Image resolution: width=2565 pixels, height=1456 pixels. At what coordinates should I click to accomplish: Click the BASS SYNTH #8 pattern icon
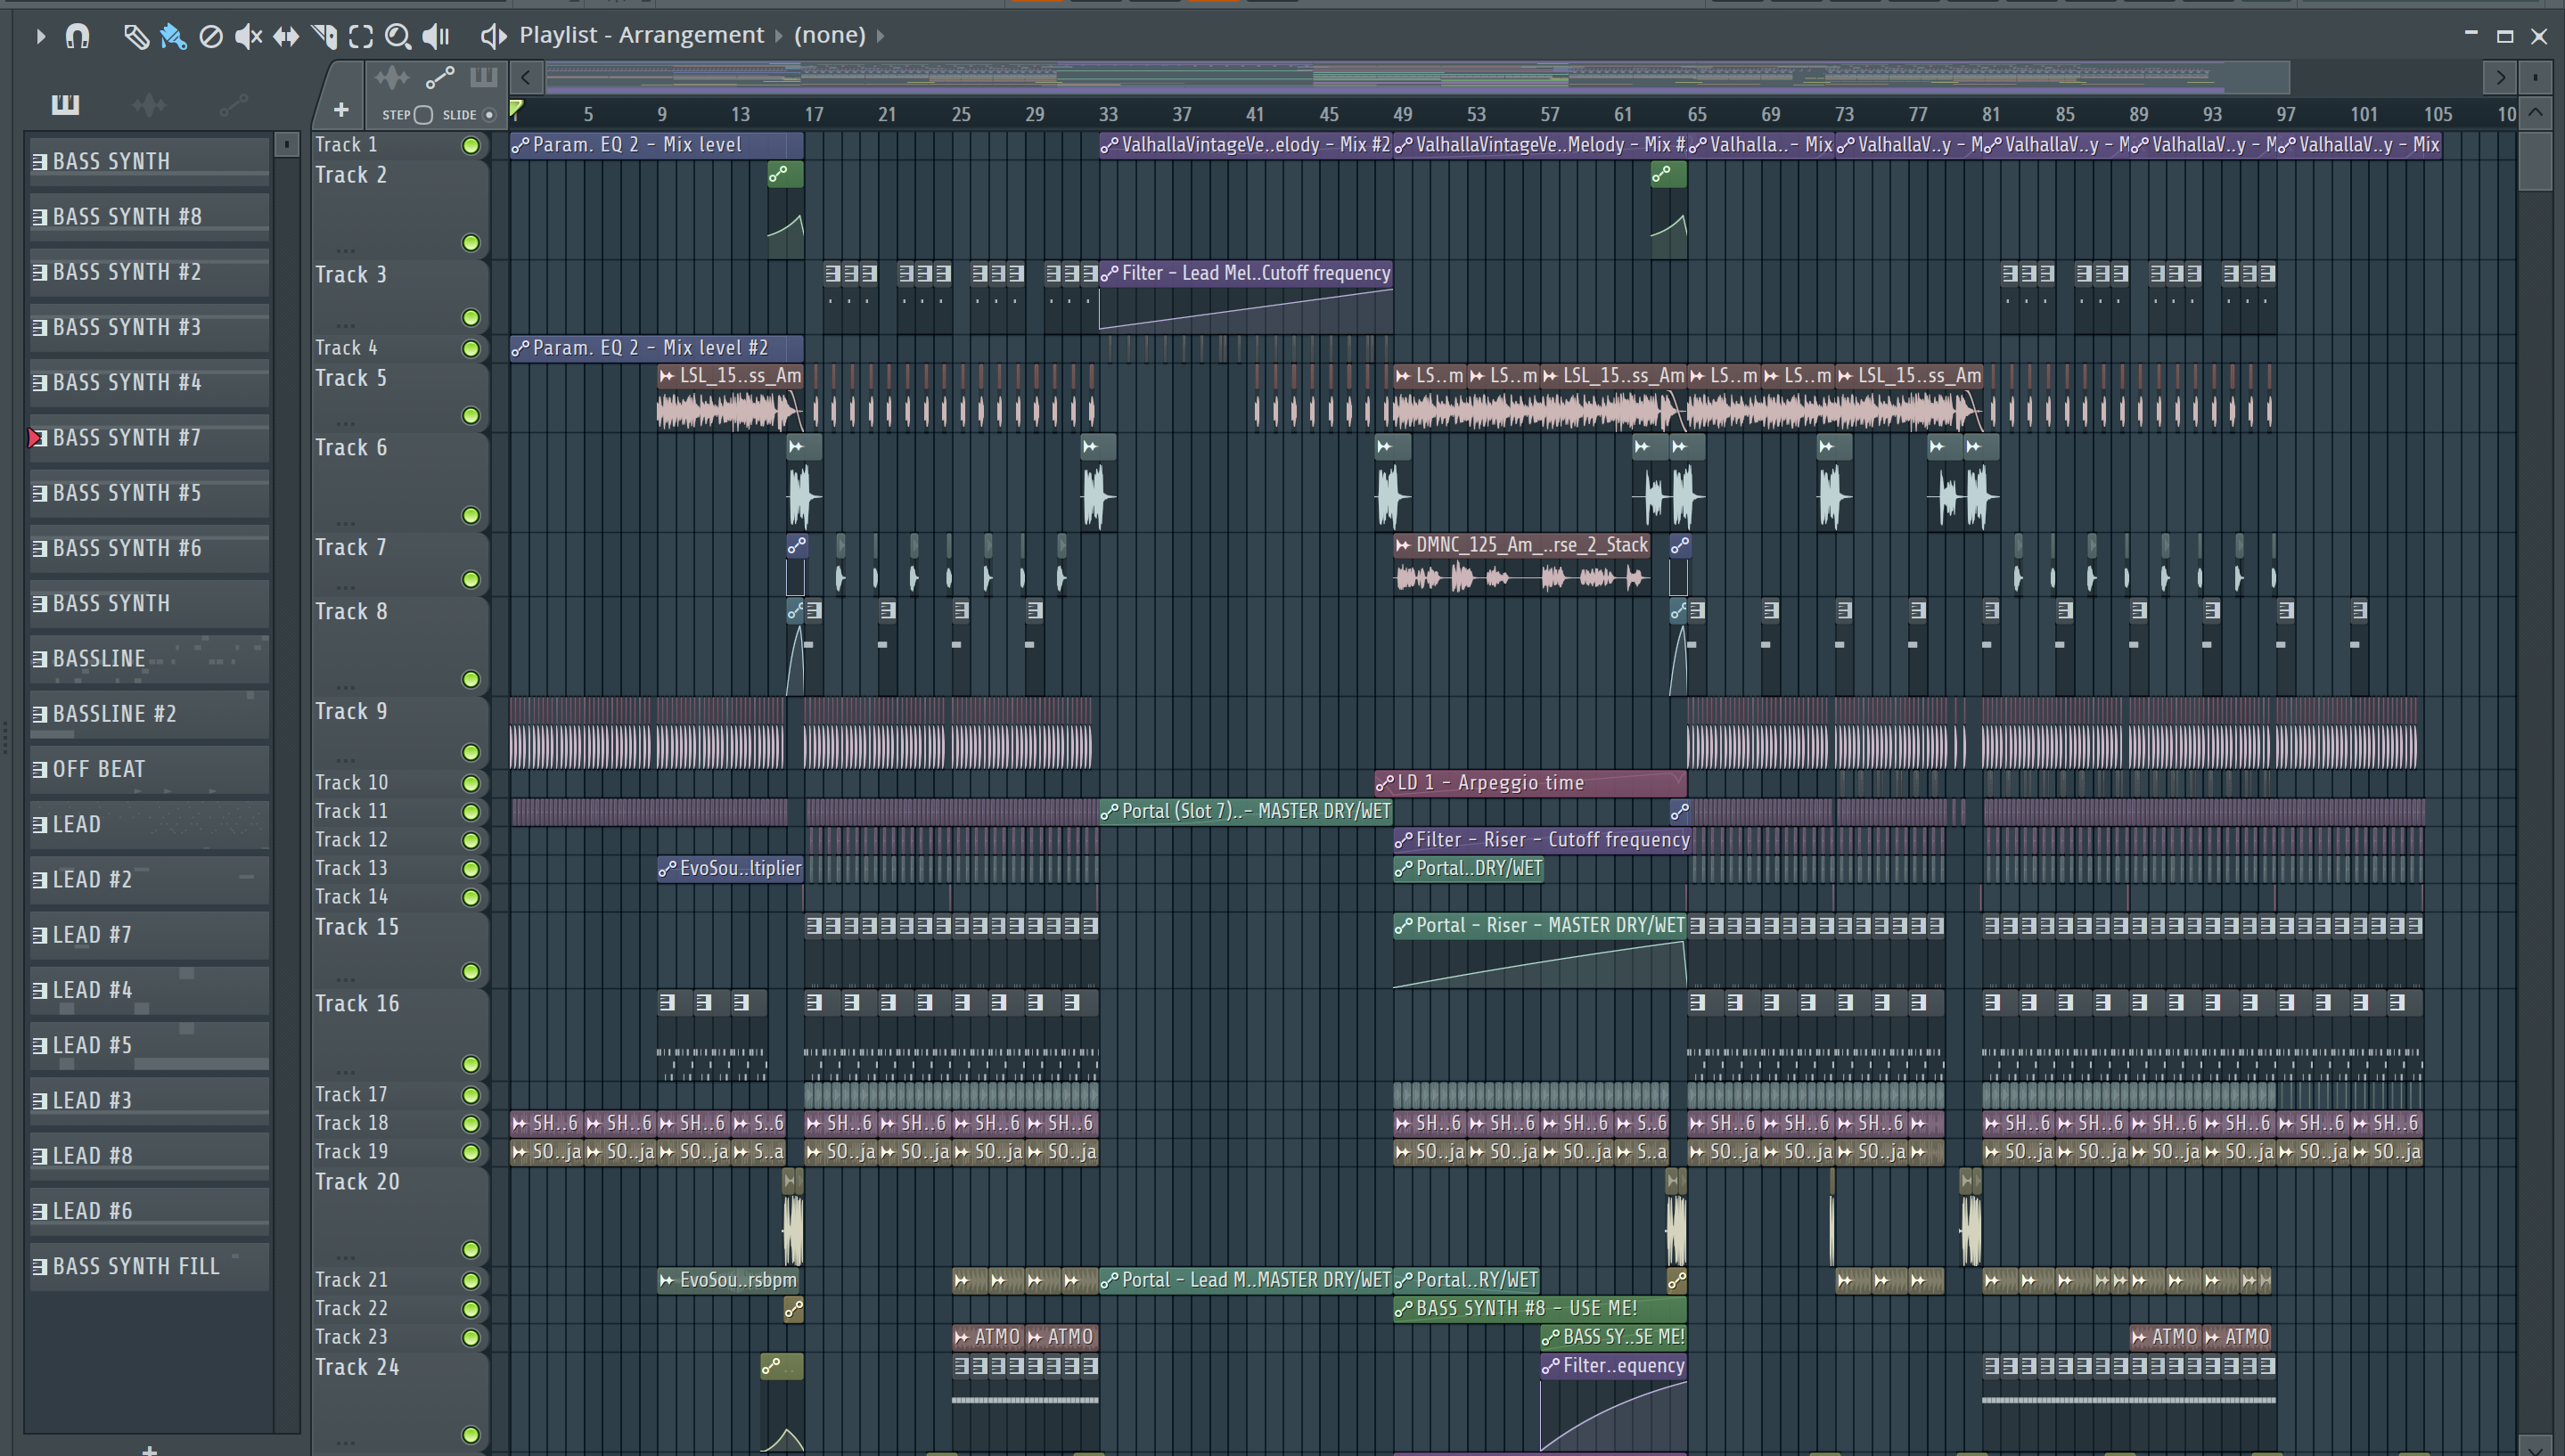pyautogui.click(x=40, y=217)
